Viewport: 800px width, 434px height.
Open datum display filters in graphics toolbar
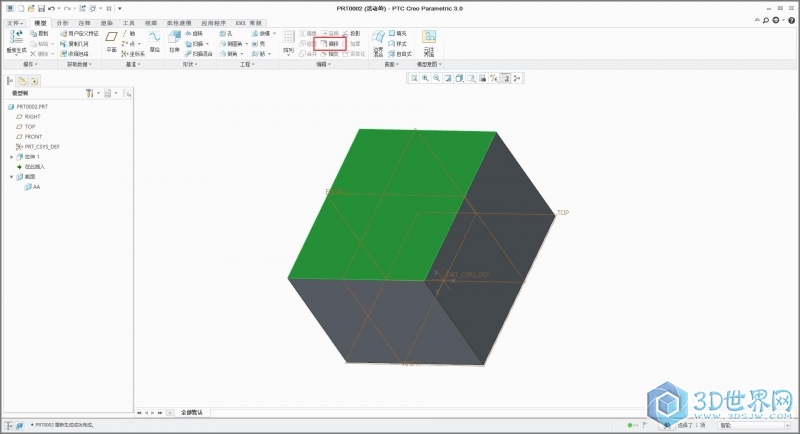494,78
